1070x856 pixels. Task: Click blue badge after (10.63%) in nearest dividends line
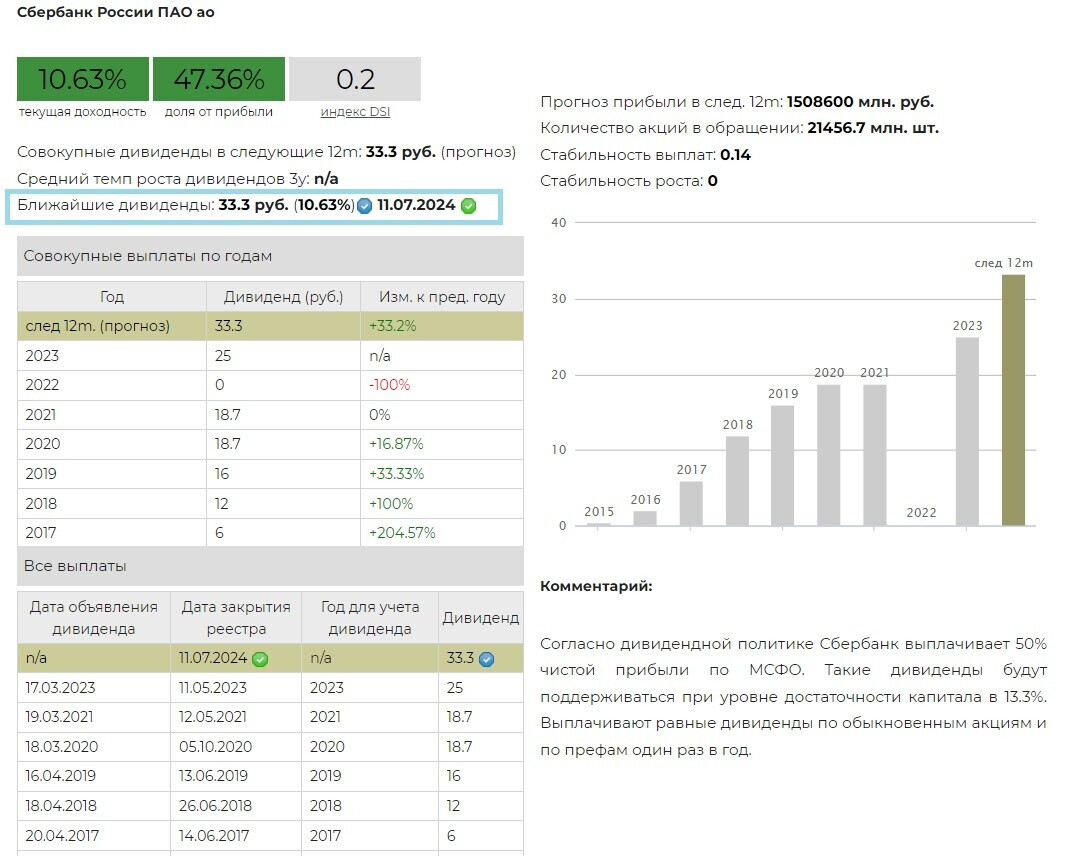(365, 206)
